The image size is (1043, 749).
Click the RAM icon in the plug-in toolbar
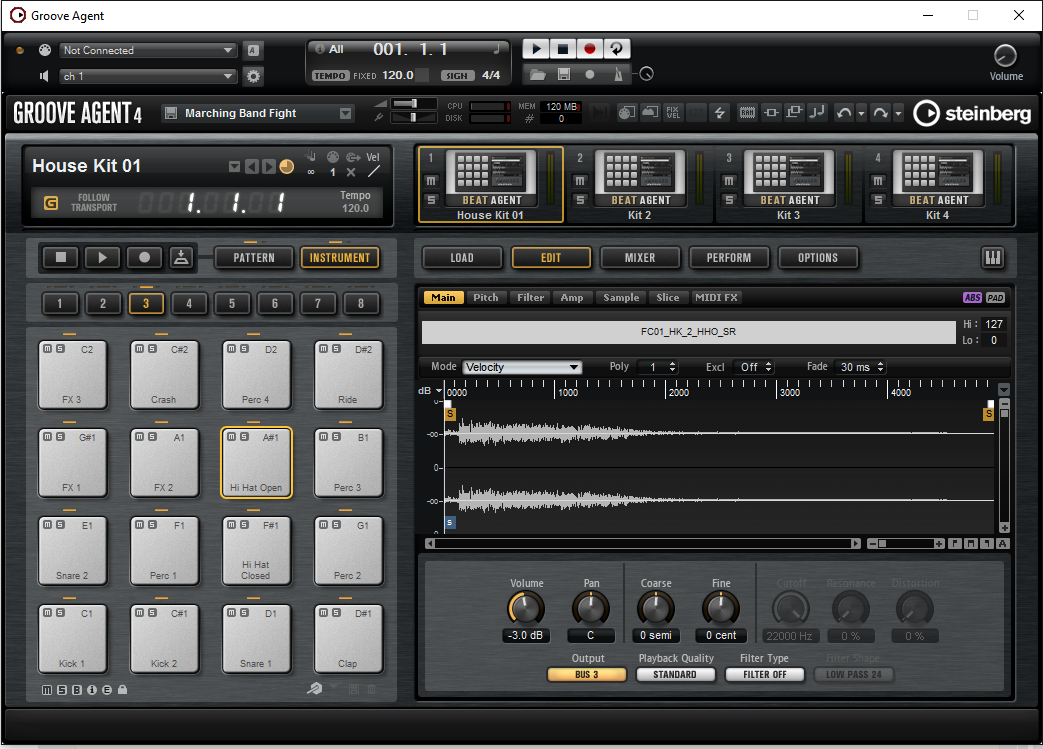click(x=747, y=112)
